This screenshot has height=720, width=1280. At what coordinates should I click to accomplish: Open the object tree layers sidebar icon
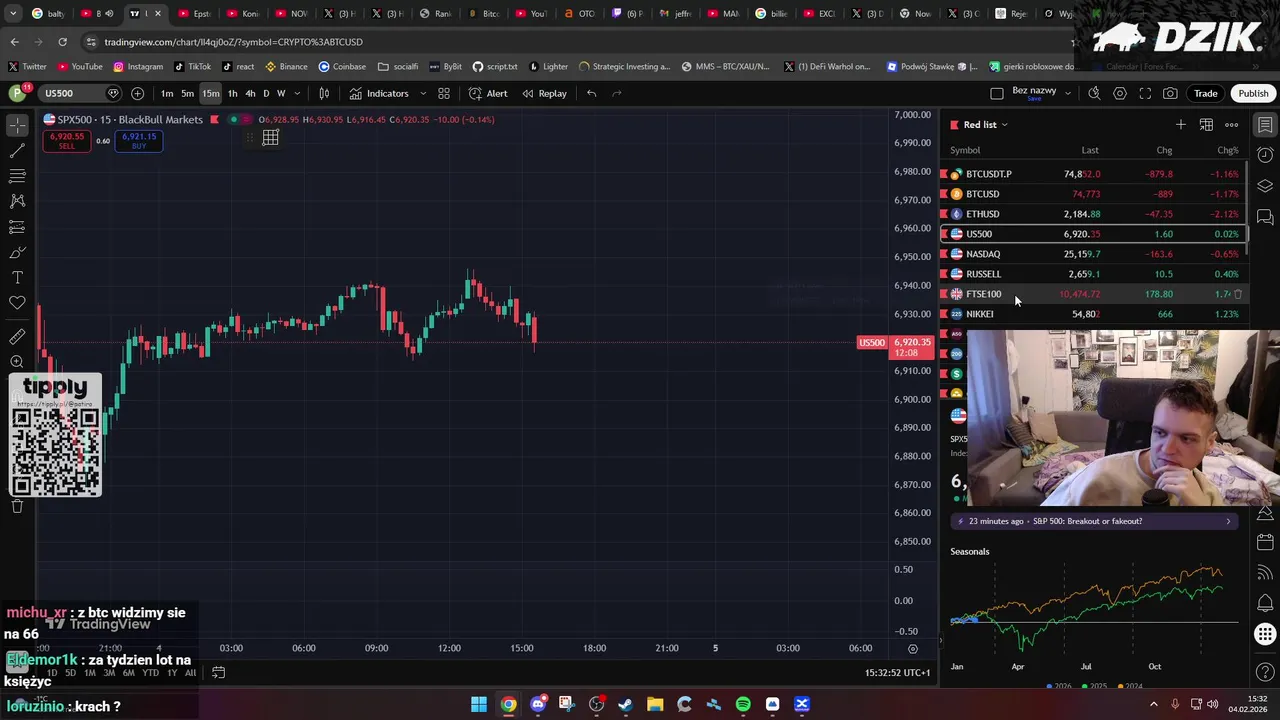pyautogui.click(x=1265, y=186)
